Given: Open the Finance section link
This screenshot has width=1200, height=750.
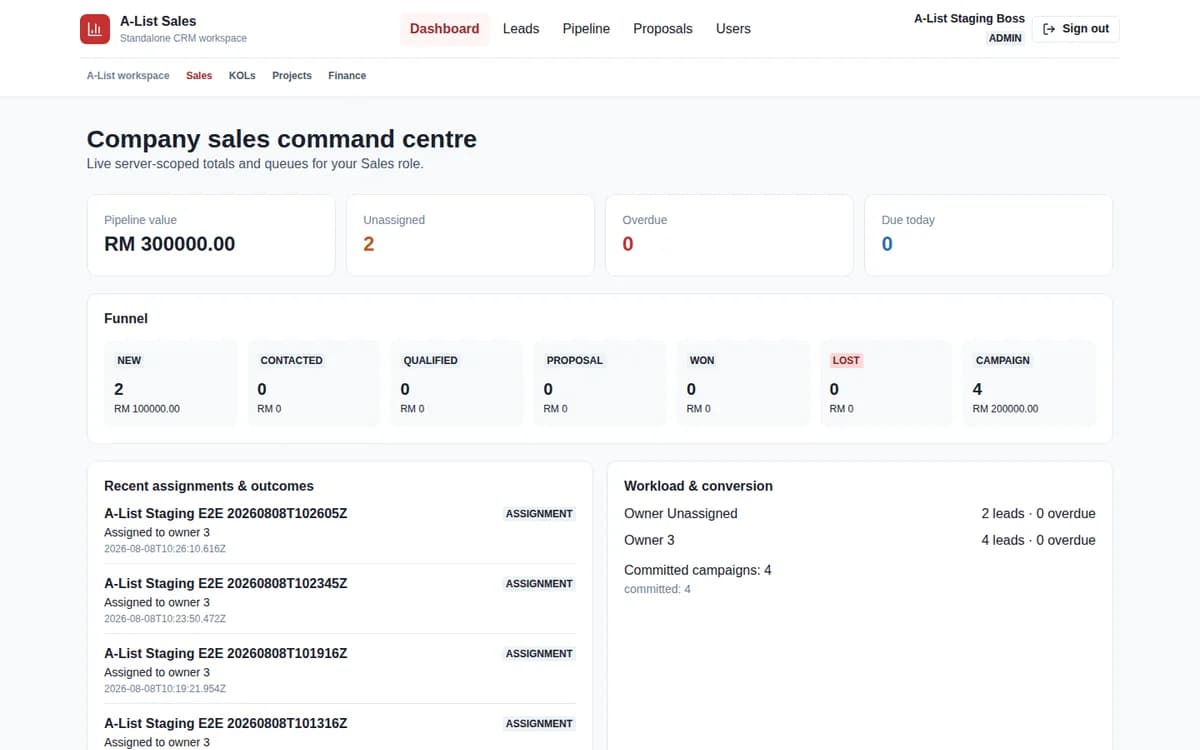Looking at the screenshot, I should point(347,76).
